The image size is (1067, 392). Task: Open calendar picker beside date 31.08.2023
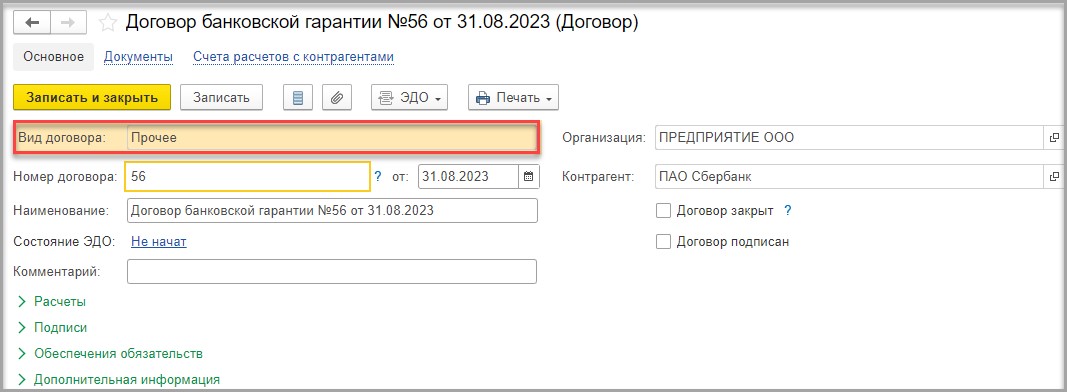528,177
